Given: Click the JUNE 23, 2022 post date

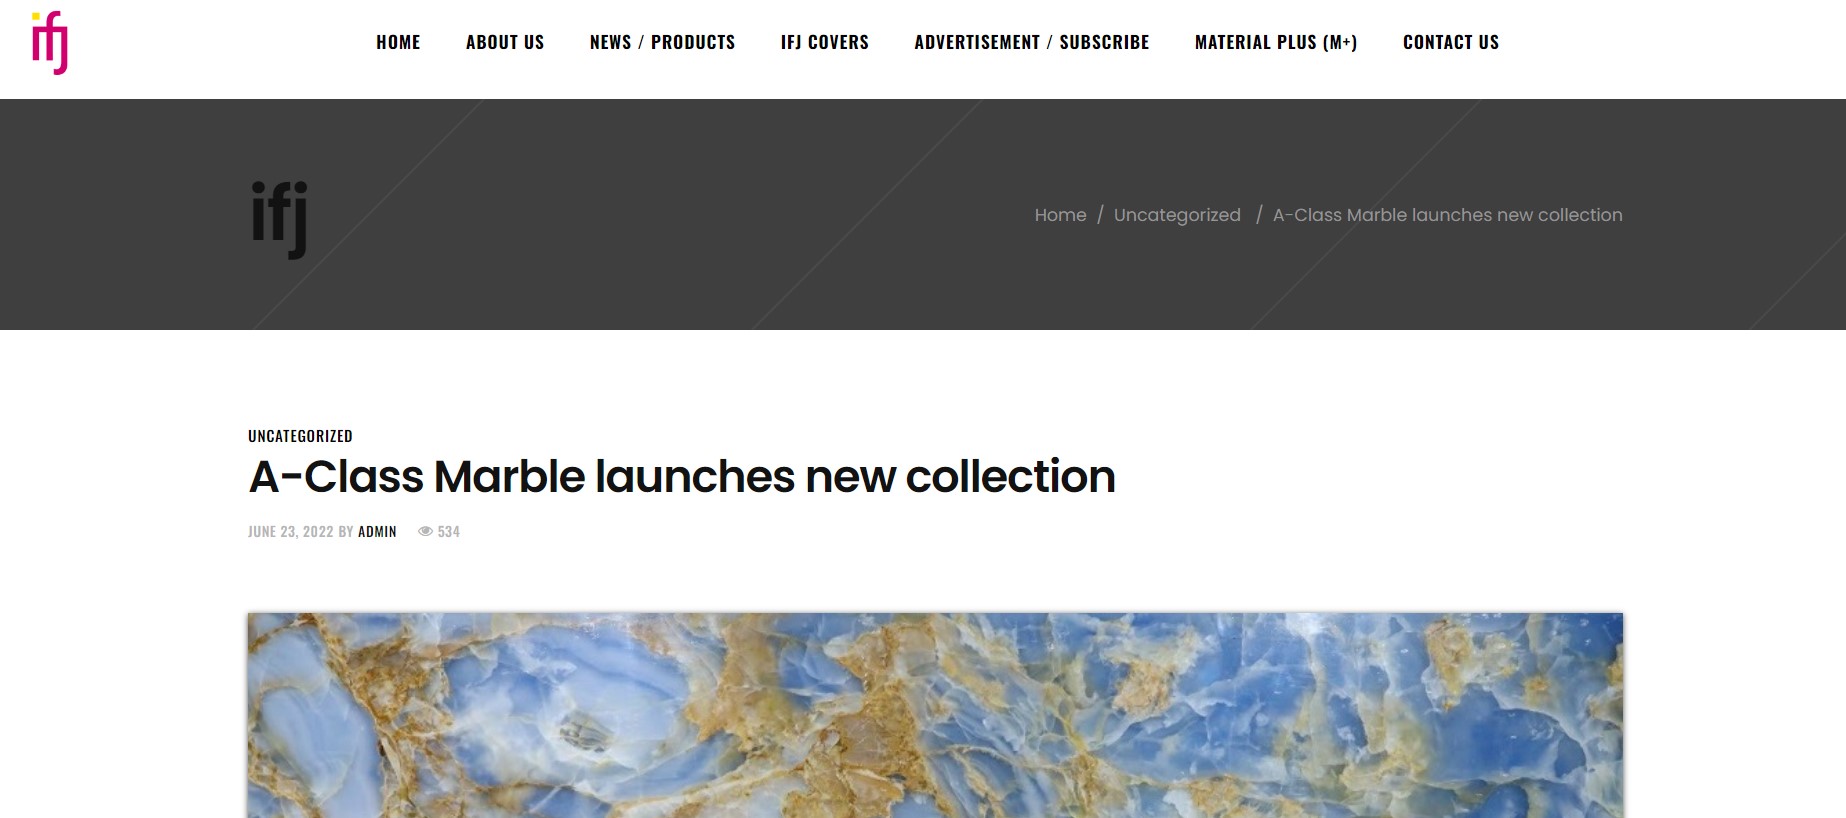Looking at the screenshot, I should pyautogui.click(x=291, y=532).
